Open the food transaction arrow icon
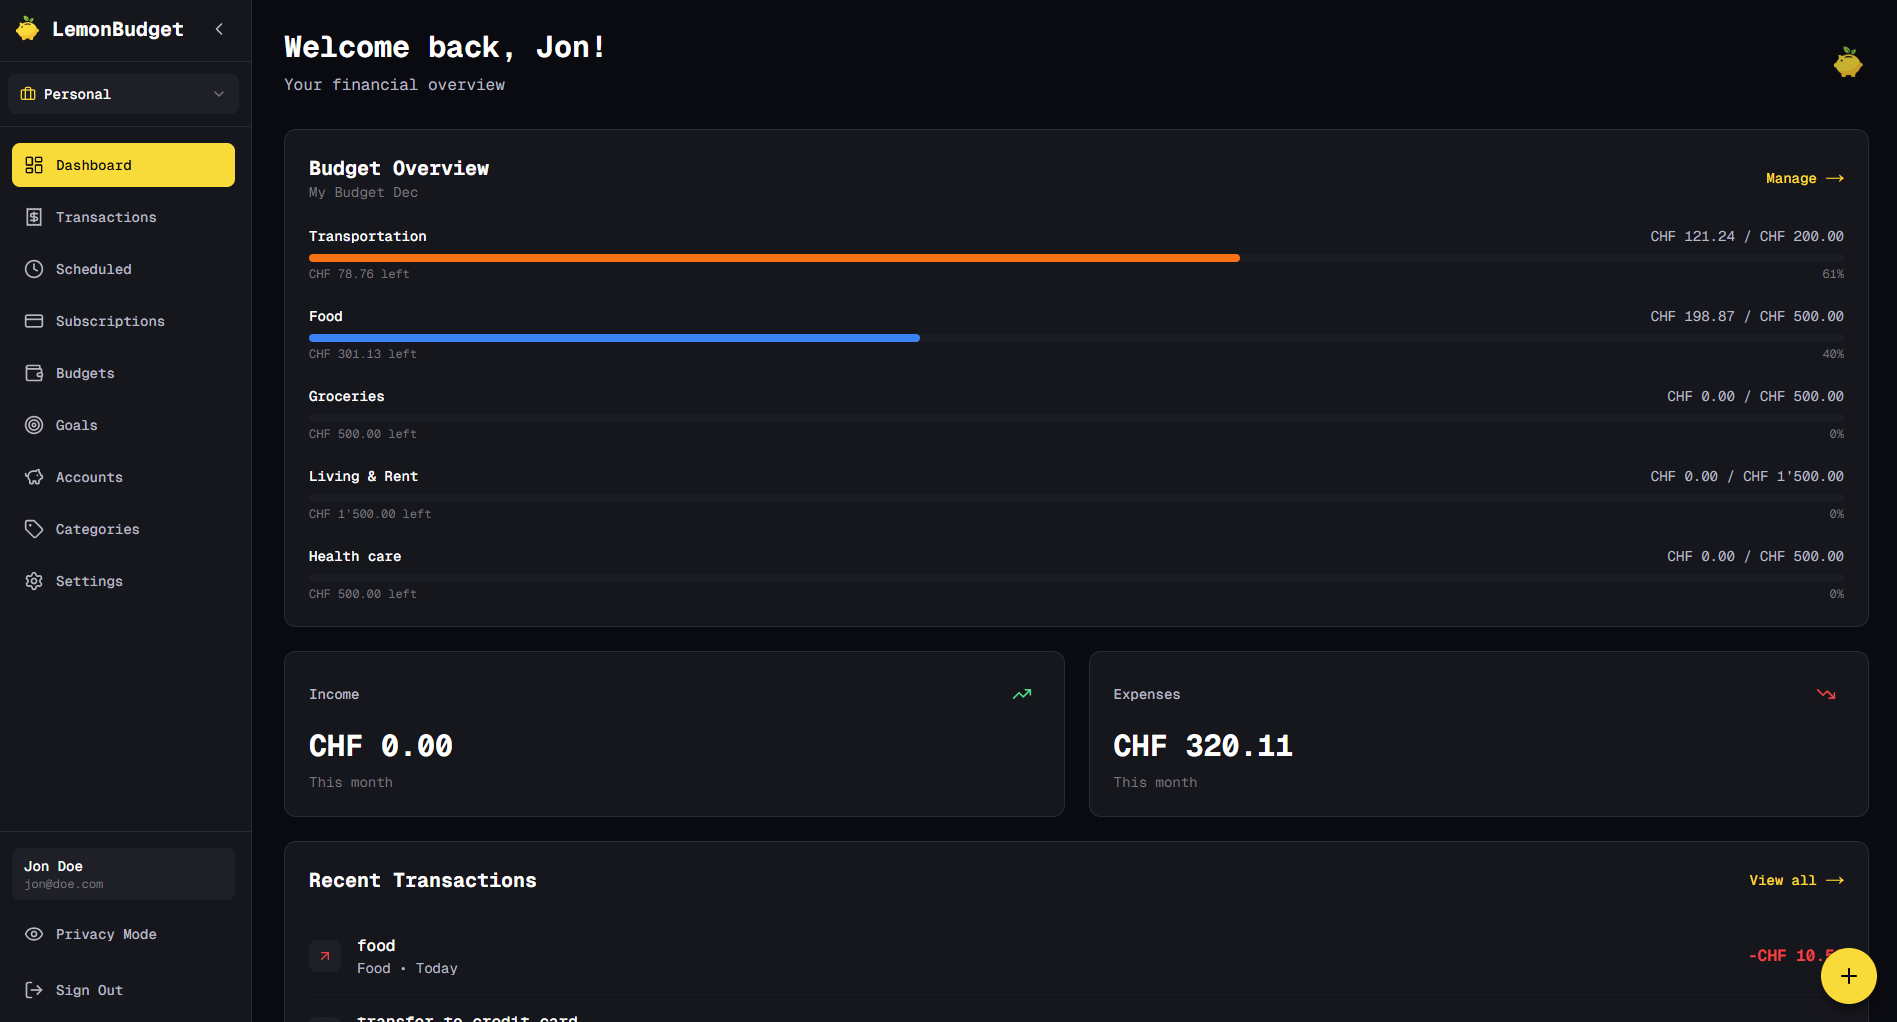Screen dimensions: 1897x1022 (x=324, y=956)
